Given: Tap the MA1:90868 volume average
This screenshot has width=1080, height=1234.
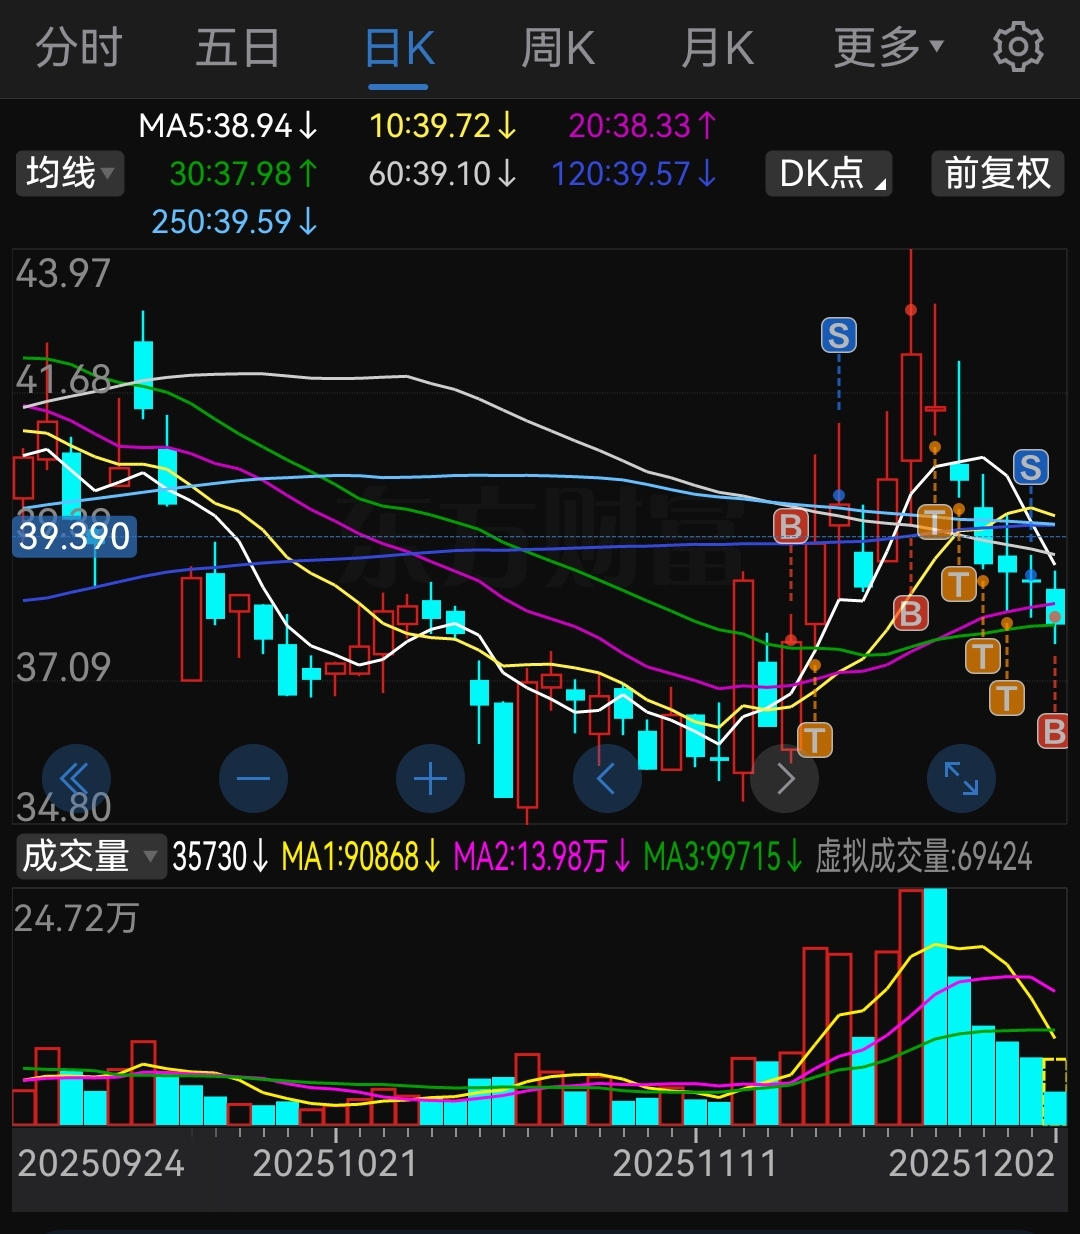Looking at the screenshot, I should [361, 857].
